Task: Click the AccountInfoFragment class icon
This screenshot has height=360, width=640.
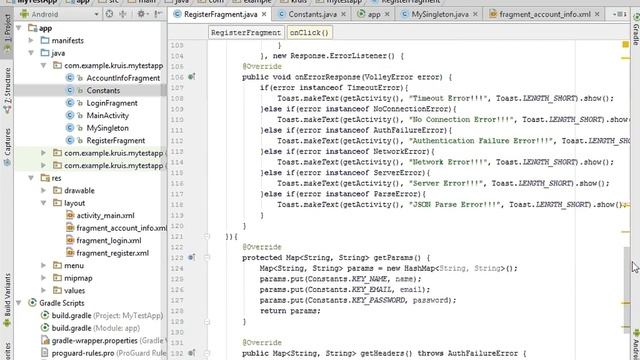Action: click(70, 78)
